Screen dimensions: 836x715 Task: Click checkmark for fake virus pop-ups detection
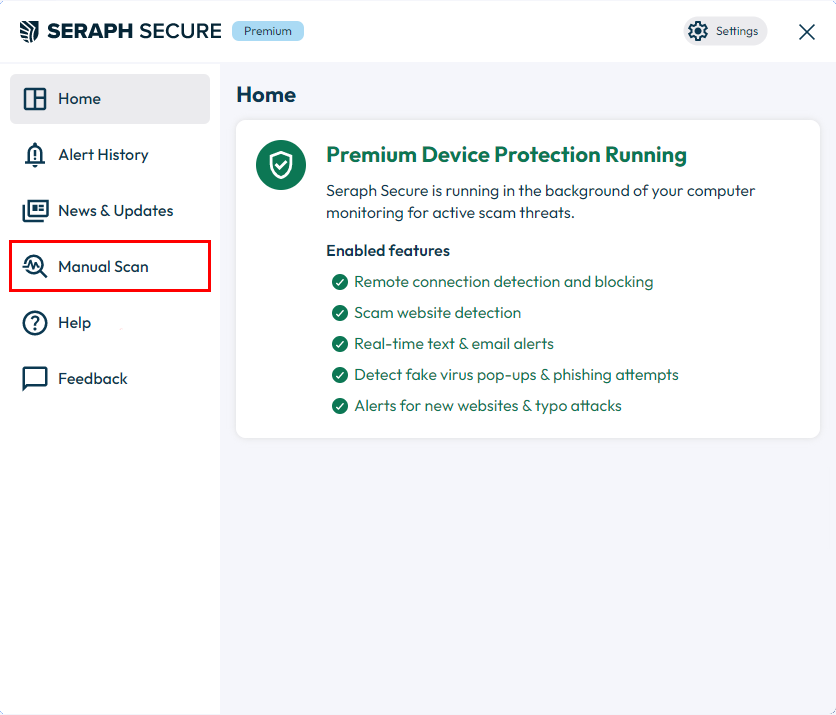pos(340,375)
